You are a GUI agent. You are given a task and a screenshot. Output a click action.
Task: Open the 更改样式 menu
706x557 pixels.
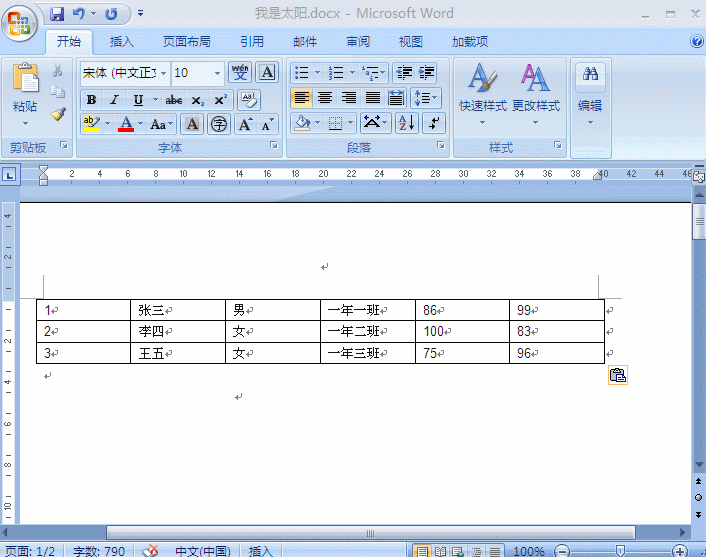536,95
